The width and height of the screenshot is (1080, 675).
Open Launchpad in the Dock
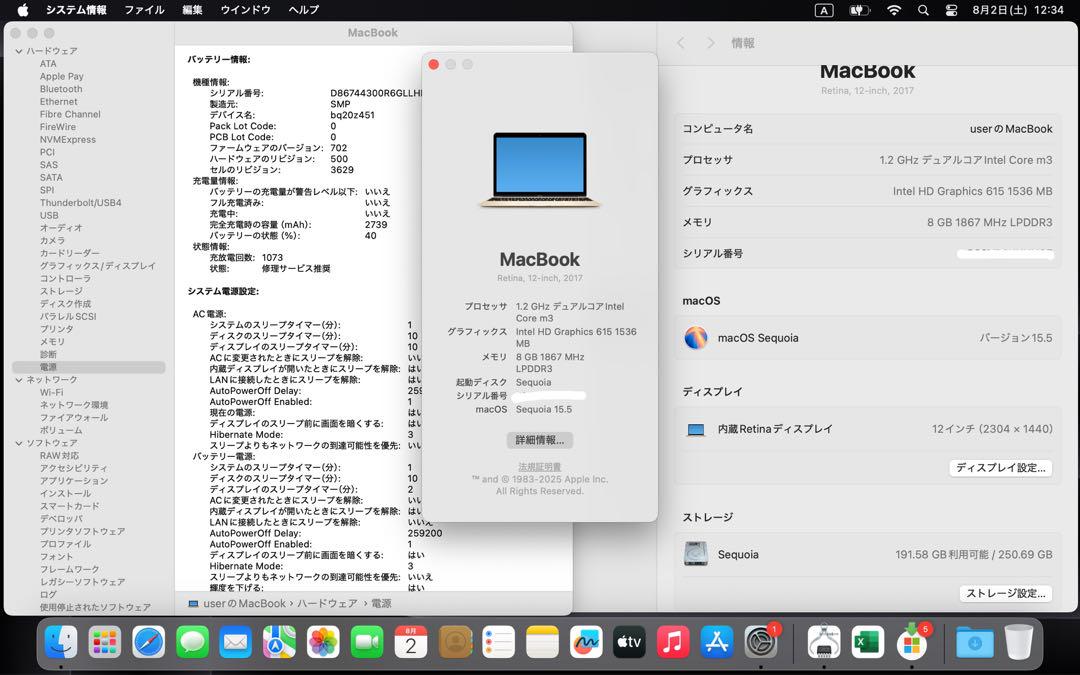[105, 643]
